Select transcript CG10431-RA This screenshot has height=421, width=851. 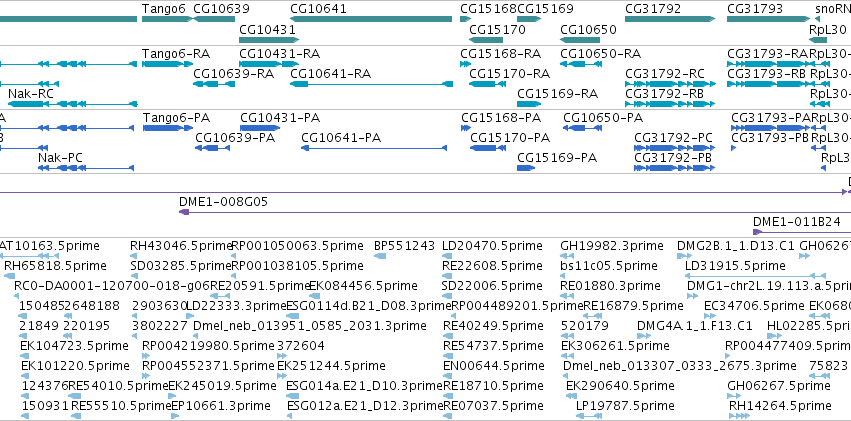click(x=280, y=54)
